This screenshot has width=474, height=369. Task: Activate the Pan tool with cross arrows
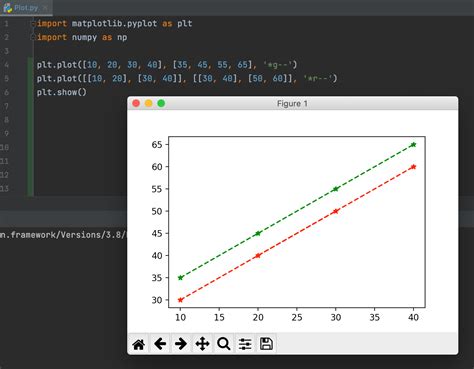[202, 344]
